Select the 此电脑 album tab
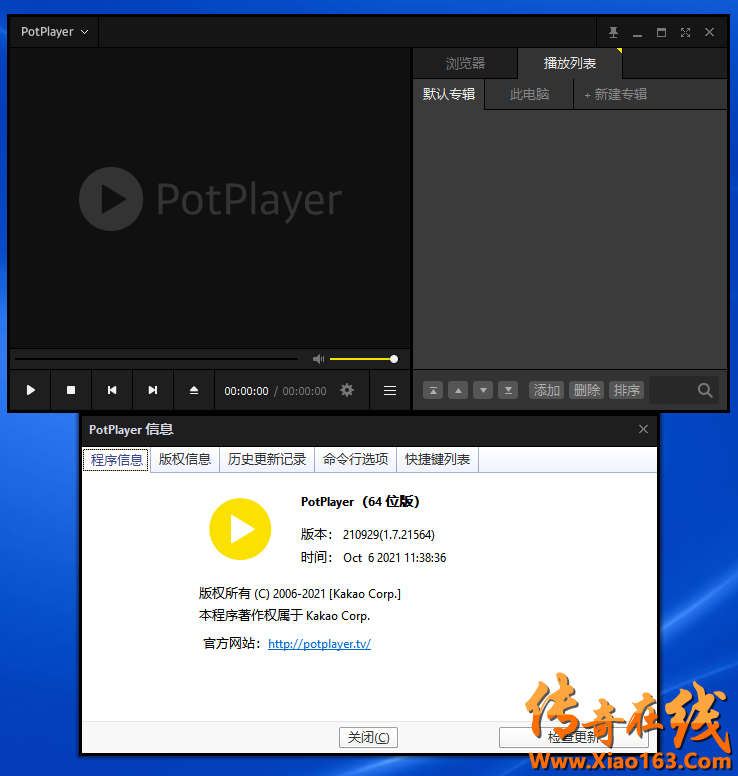The image size is (738, 776). 529,94
